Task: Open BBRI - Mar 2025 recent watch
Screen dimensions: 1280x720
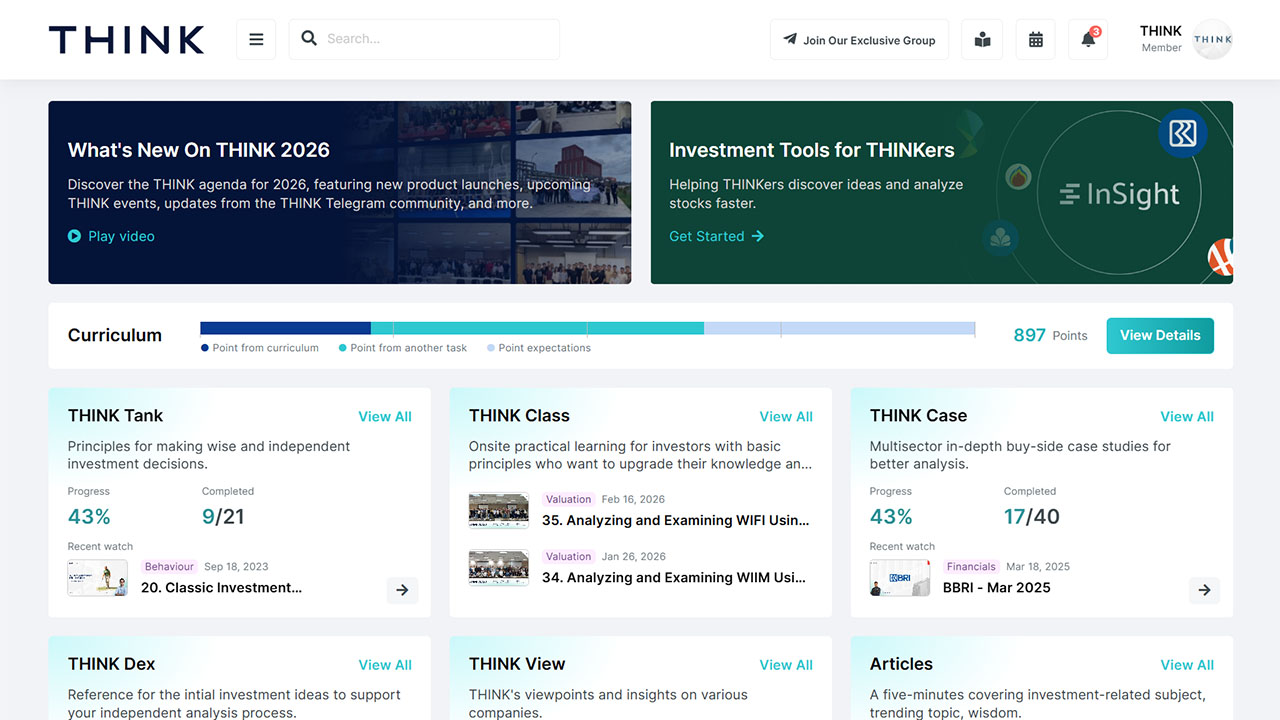Action: pos(996,588)
